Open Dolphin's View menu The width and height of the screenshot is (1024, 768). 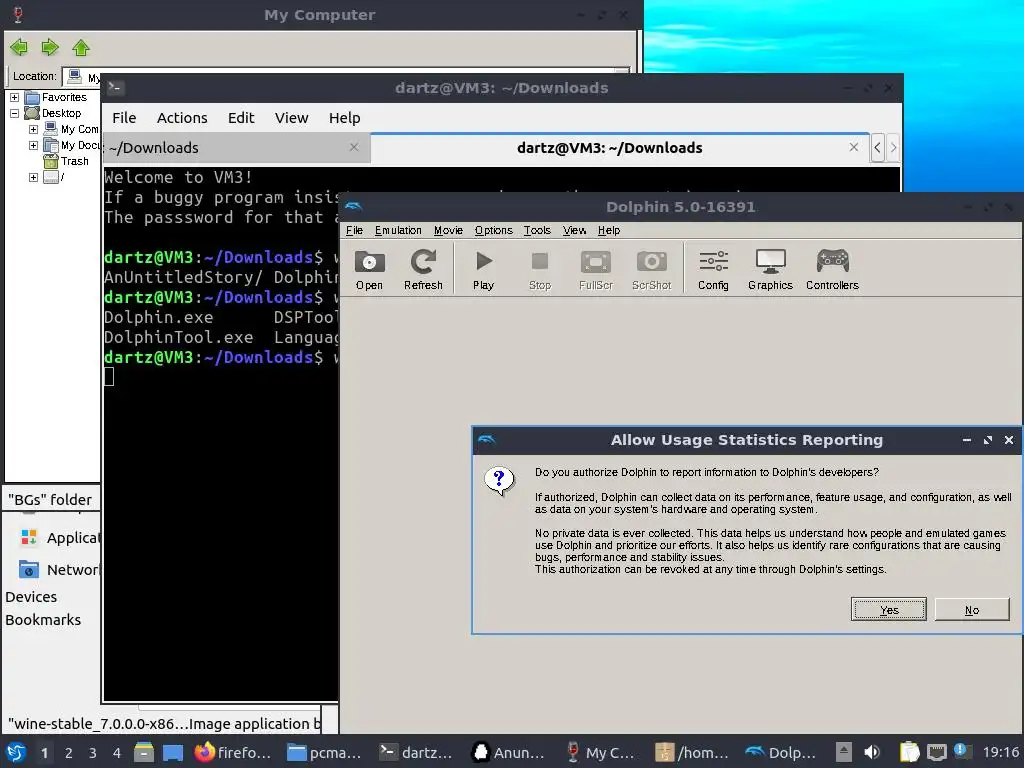click(x=574, y=231)
